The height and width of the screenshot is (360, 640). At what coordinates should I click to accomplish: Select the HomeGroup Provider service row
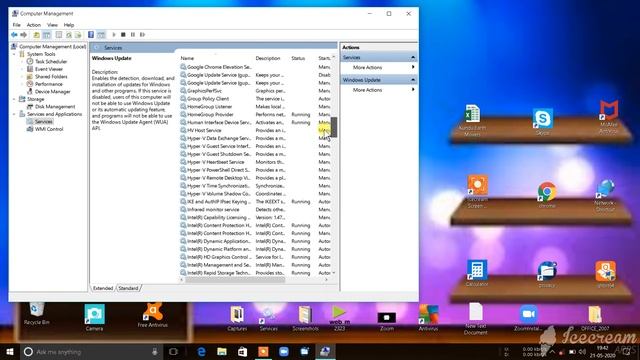pyautogui.click(x=255, y=115)
